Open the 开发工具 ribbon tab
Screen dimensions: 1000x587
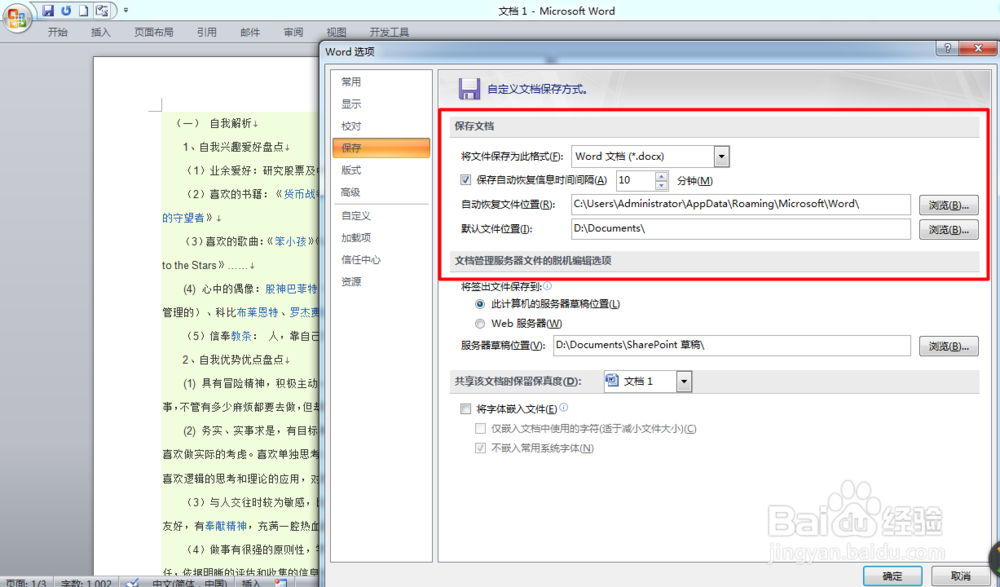[389, 32]
